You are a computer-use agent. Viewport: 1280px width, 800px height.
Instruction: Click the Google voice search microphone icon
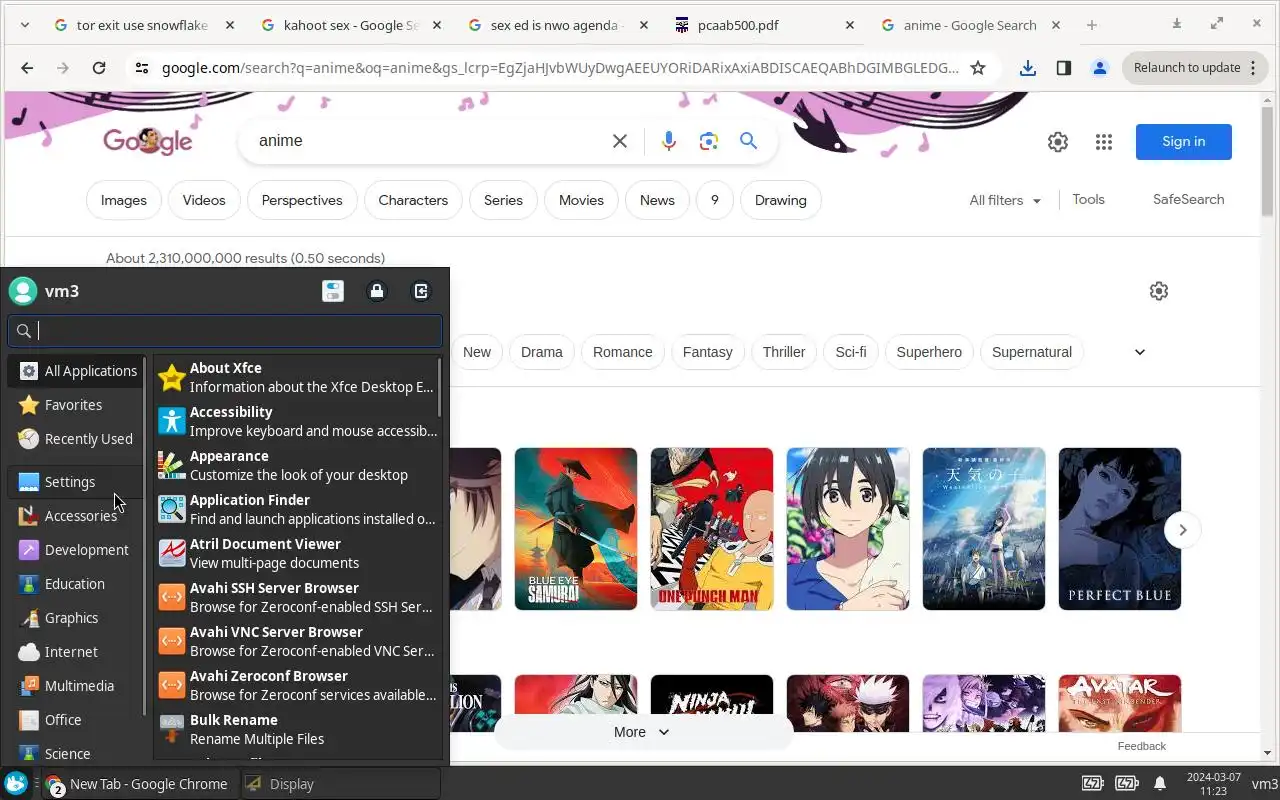[669, 141]
